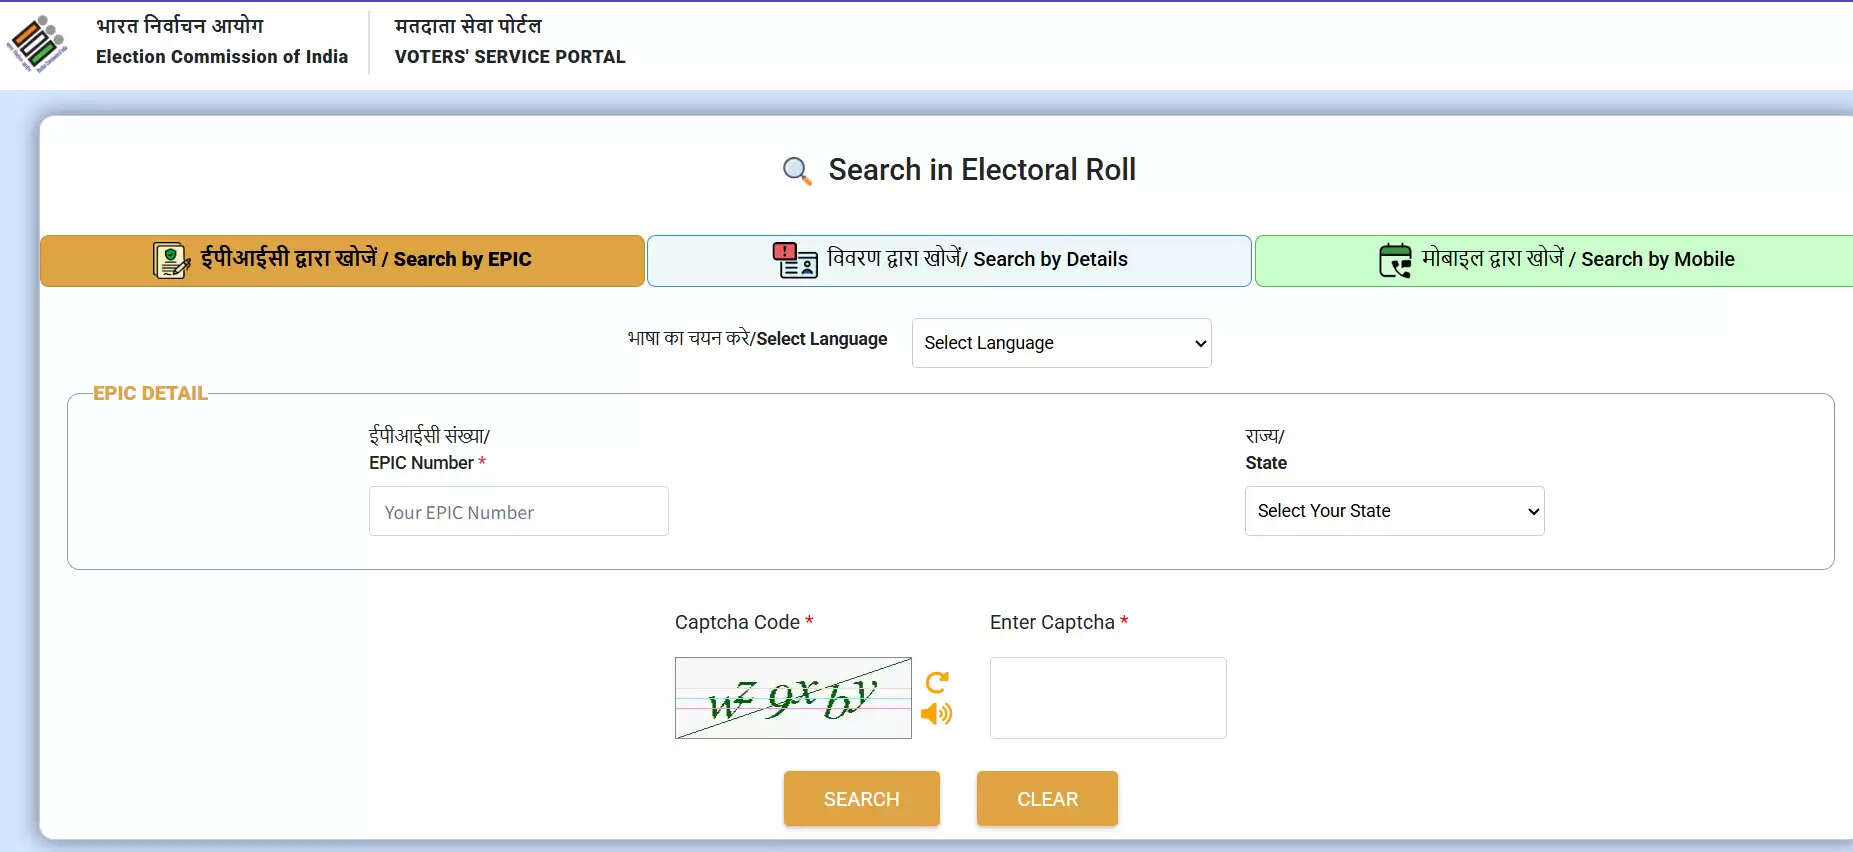The height and width of the screenshot is (852, 1853).
Task: Open the Search by Details tab
Action: 949,261
